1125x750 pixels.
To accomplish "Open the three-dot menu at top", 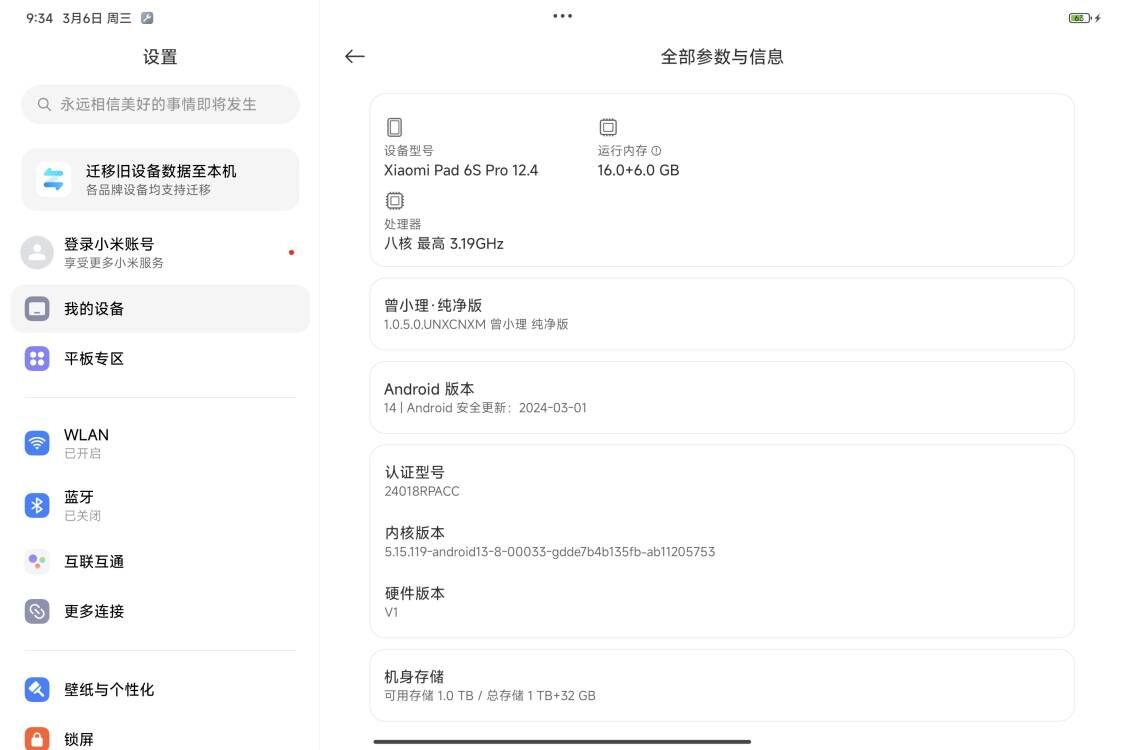I will pos(562,16).
